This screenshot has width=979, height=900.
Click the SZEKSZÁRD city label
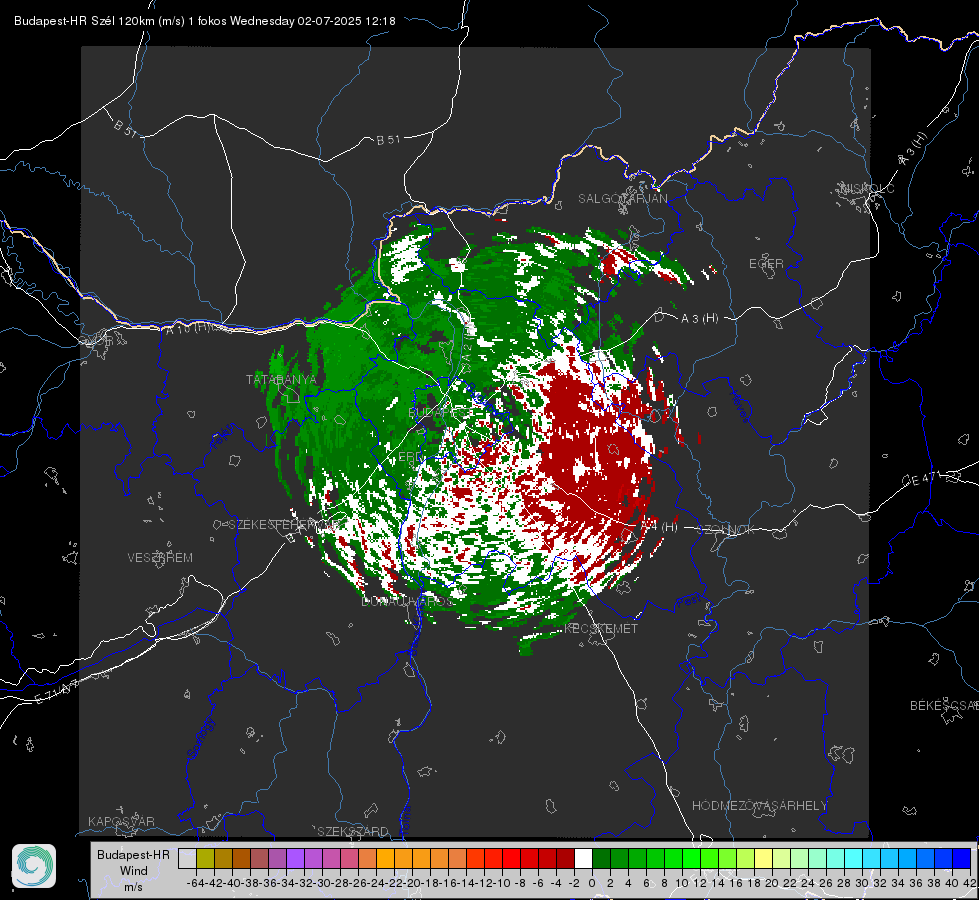point(353,831)
